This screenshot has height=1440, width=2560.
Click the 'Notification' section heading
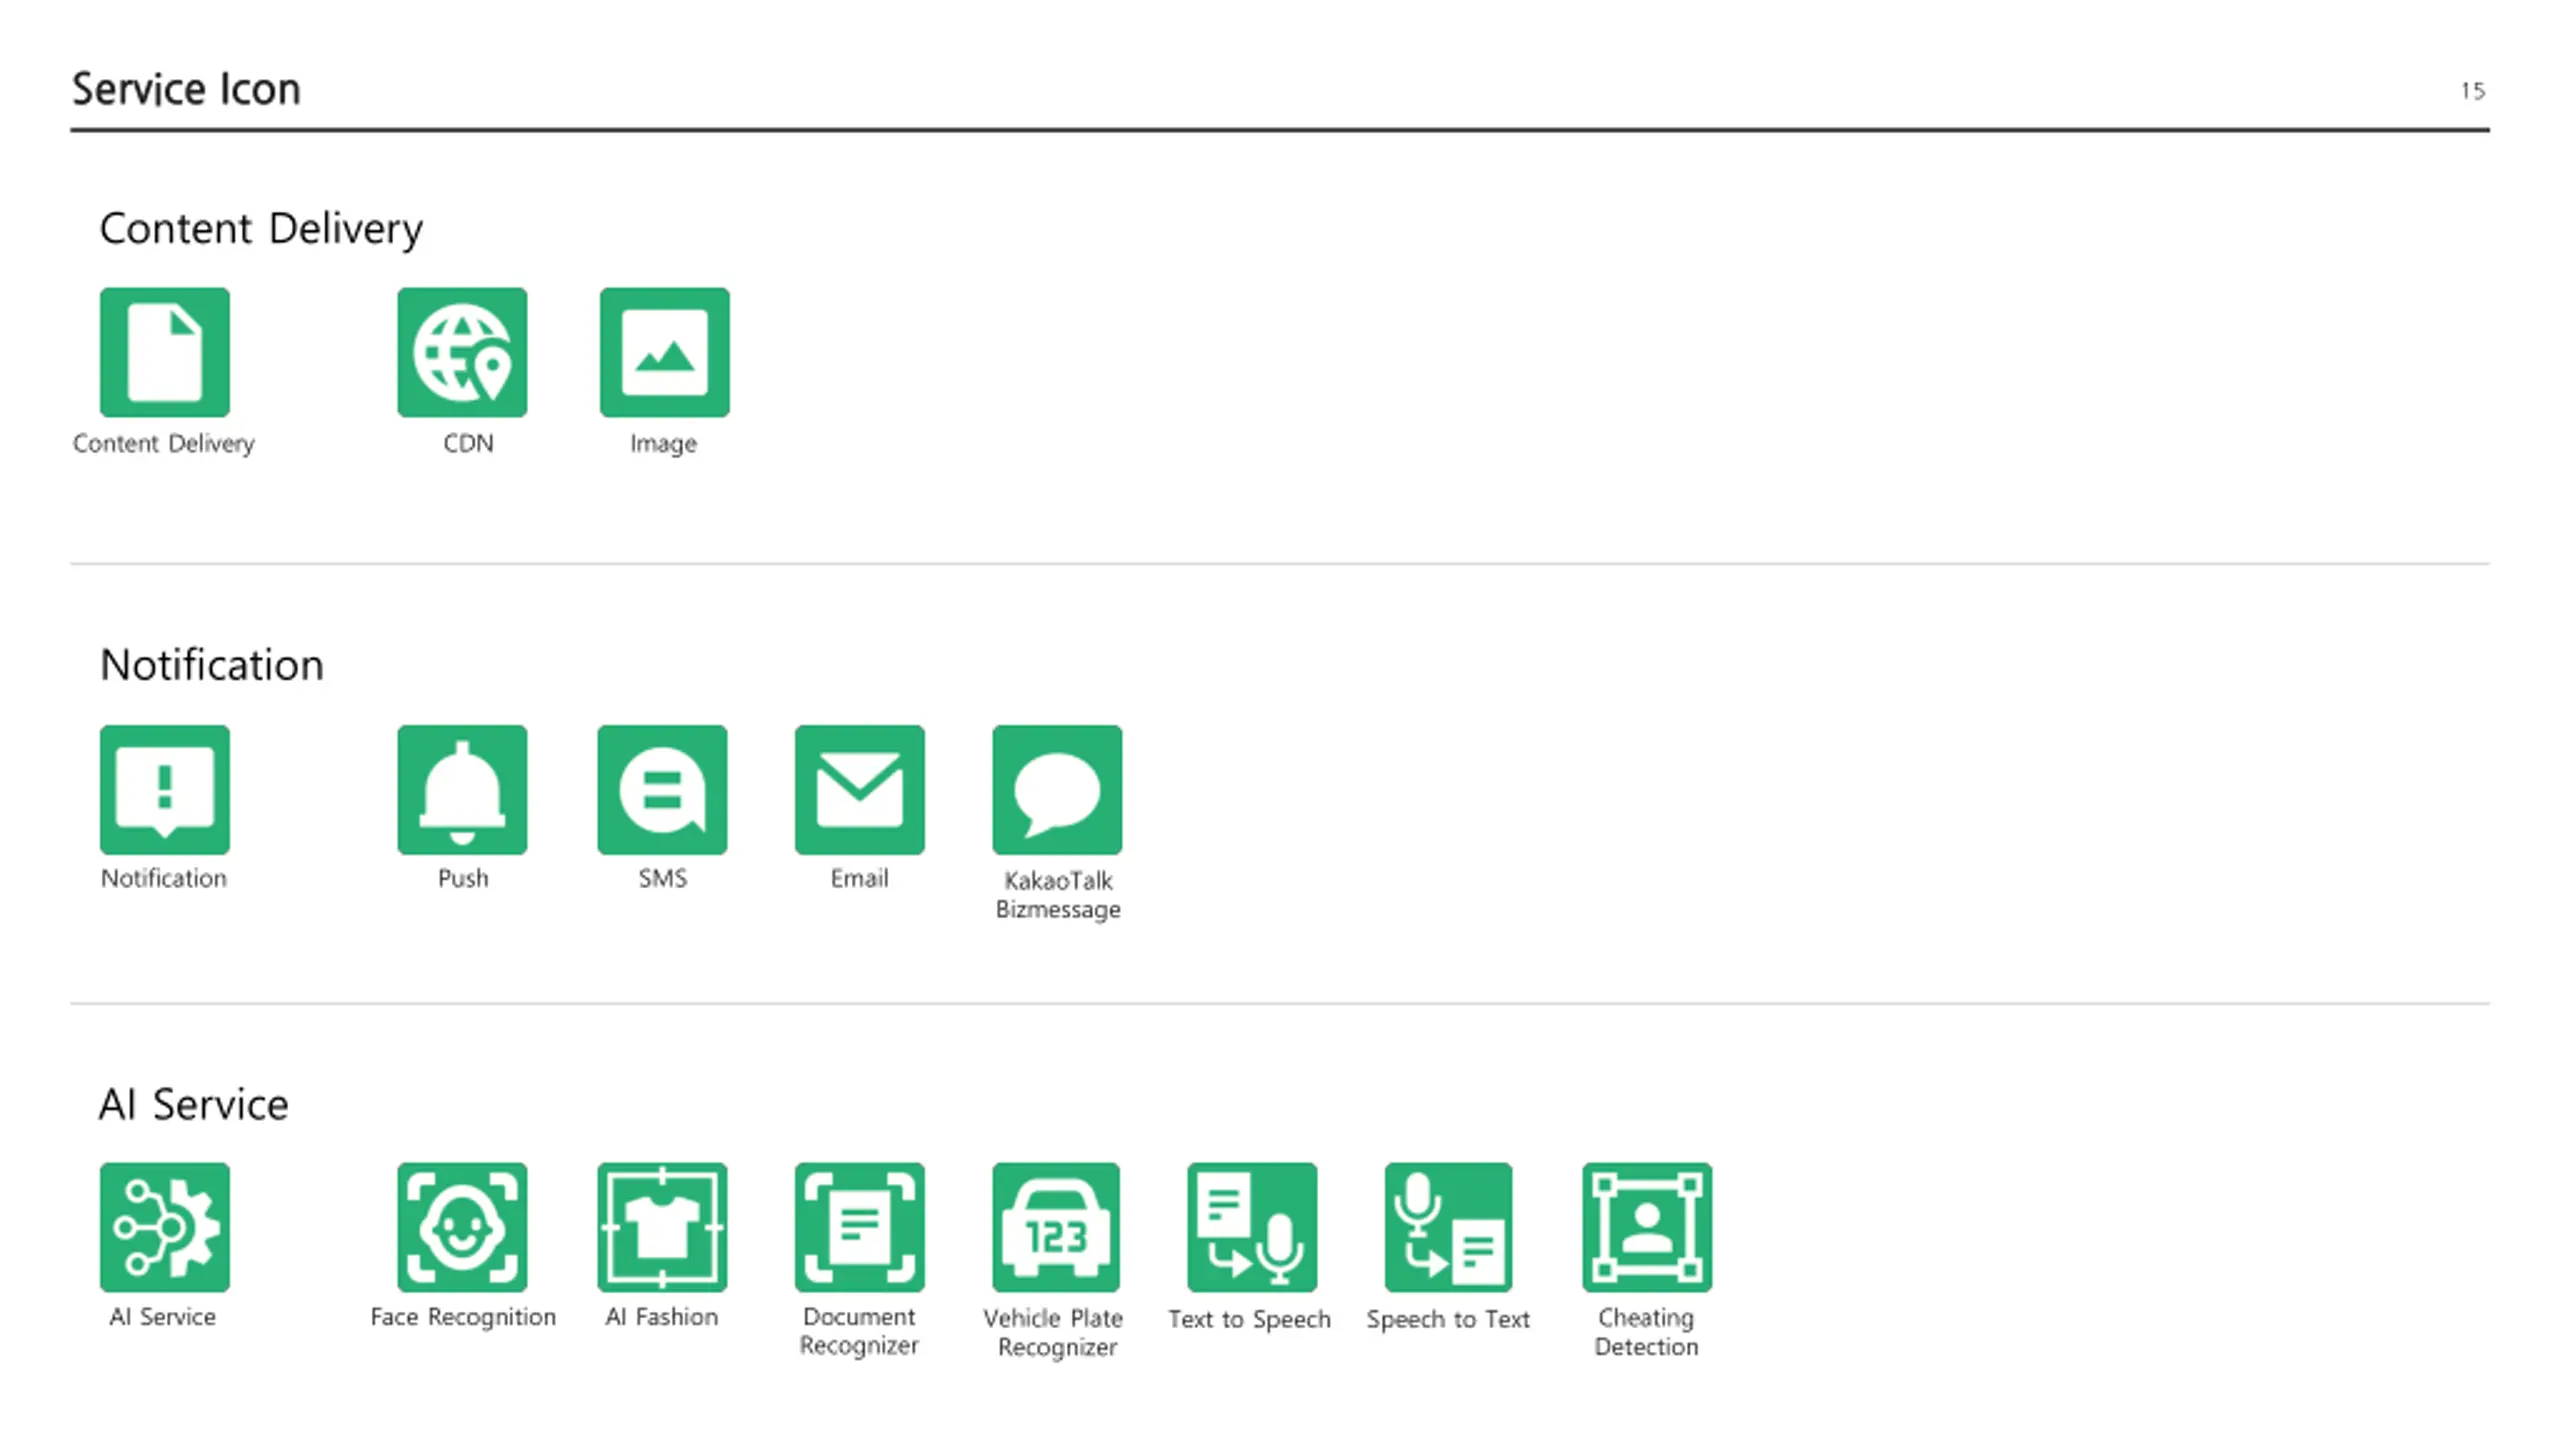click(212, 665)
